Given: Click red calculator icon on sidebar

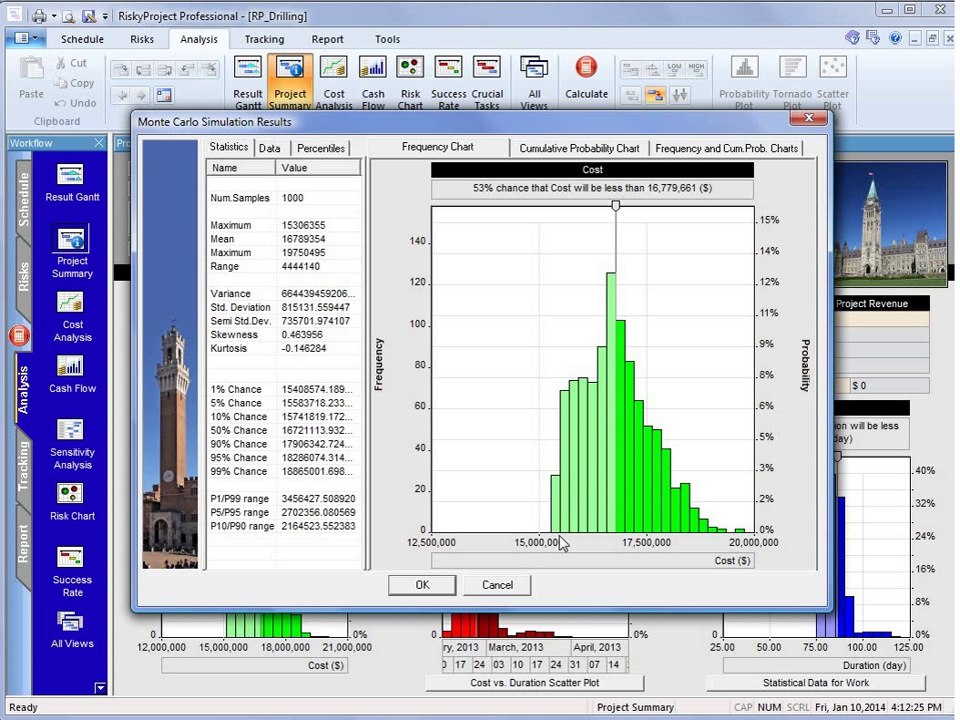Looking at the screenshot, I should click(x=19, y=335).
